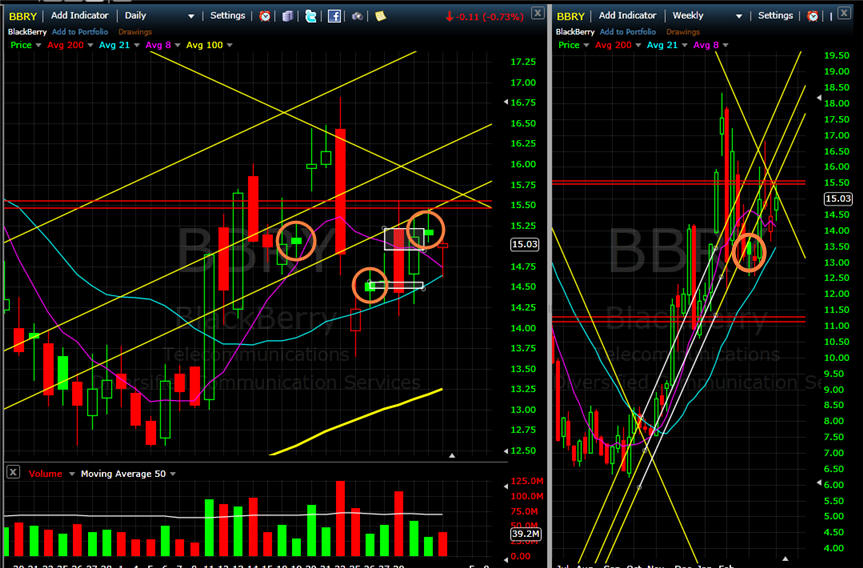863x568 pixels.
Task: Close the Weekly chart panel
Action: 844,13
